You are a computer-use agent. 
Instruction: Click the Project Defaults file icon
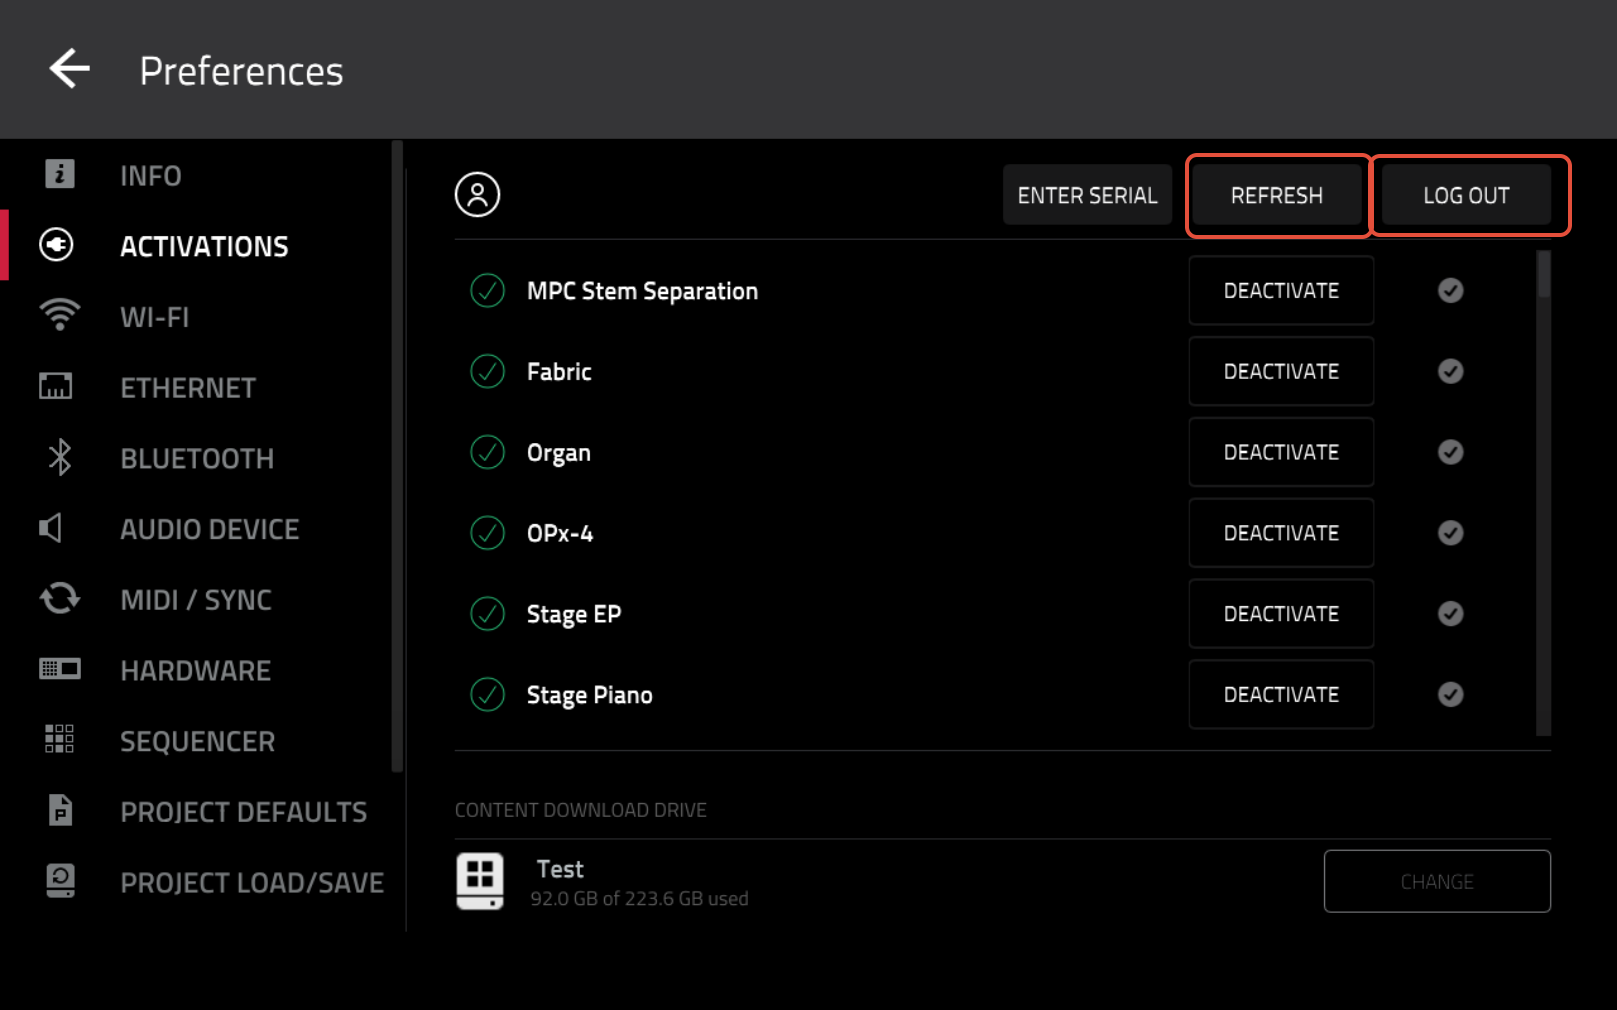[x=60, y=810]
